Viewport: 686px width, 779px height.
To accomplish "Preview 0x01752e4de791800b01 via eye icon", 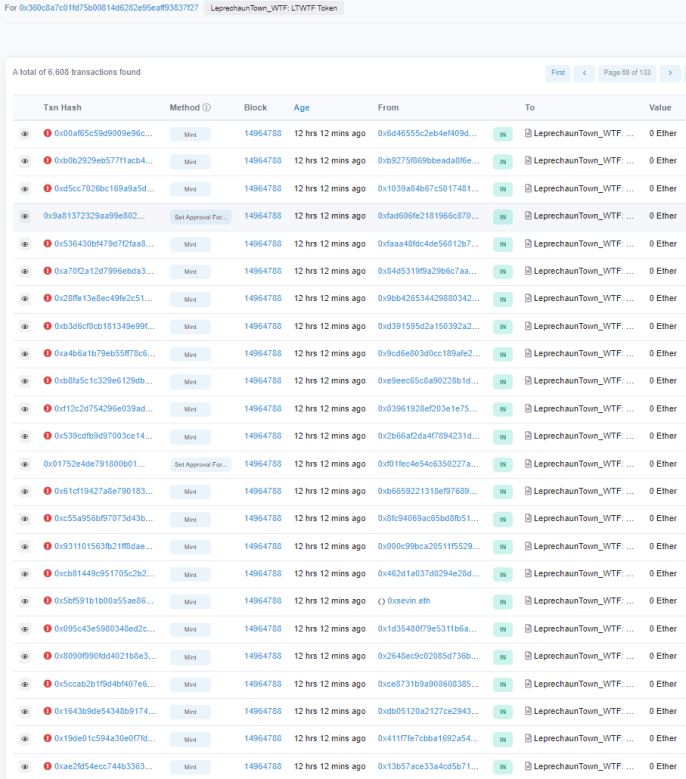I will tap(24, 464).
